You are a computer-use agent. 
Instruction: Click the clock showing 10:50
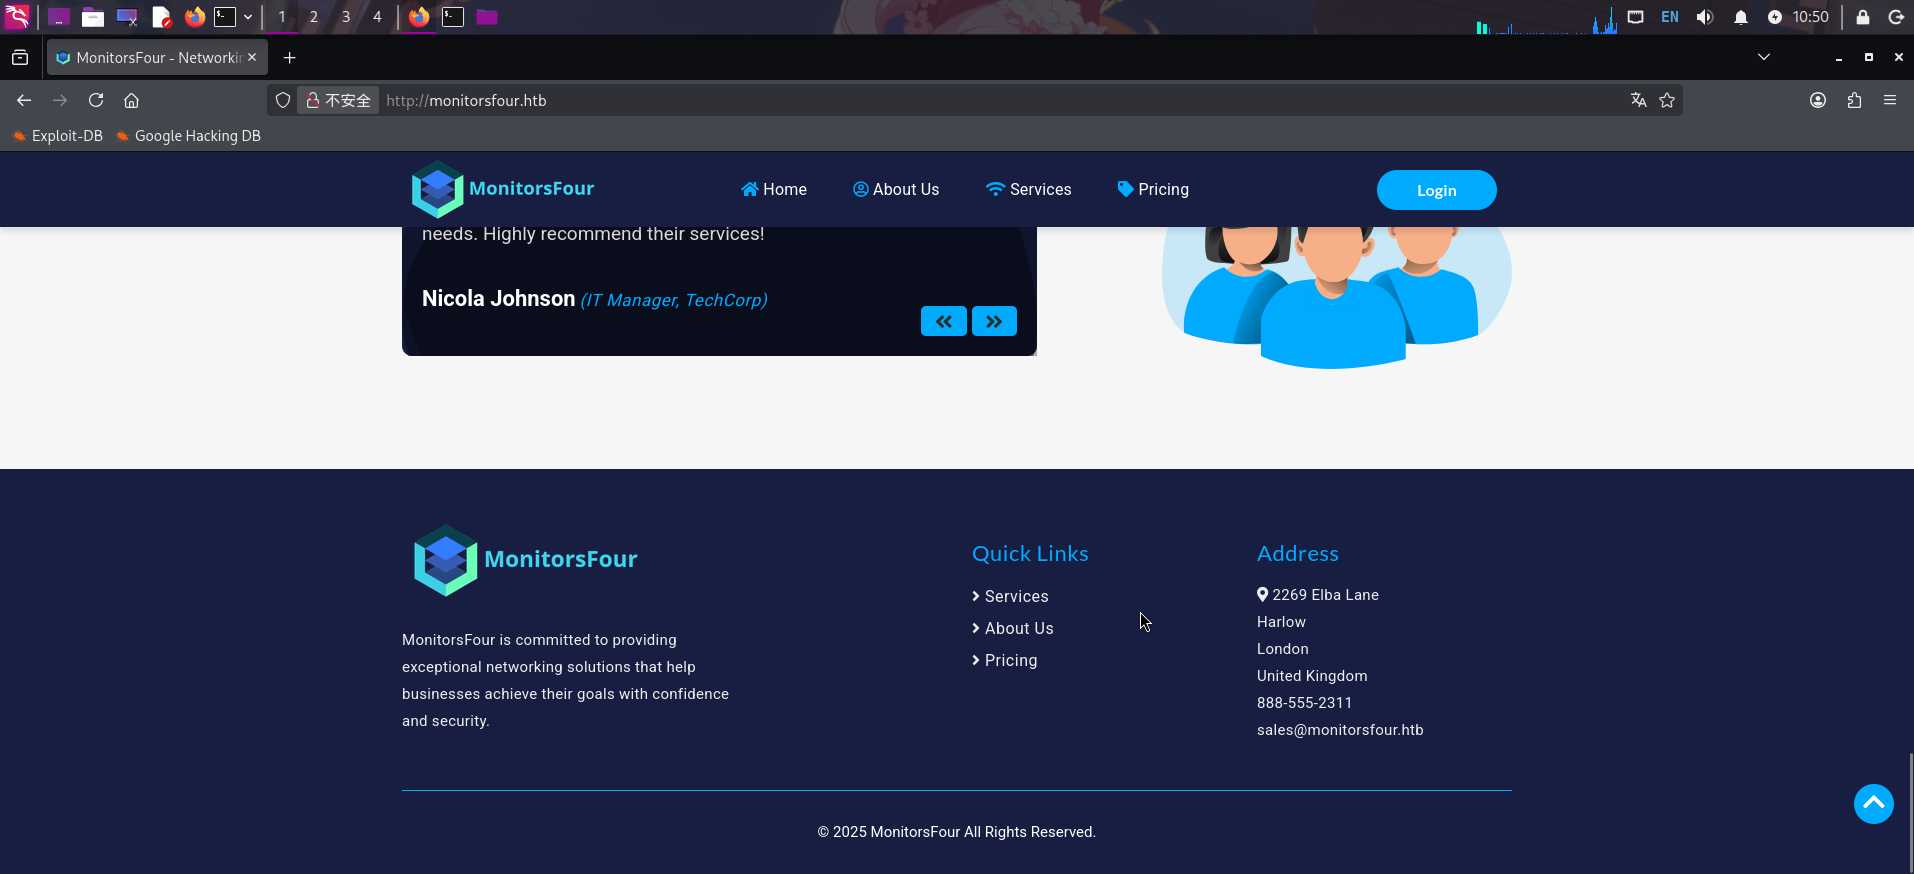1810,17
